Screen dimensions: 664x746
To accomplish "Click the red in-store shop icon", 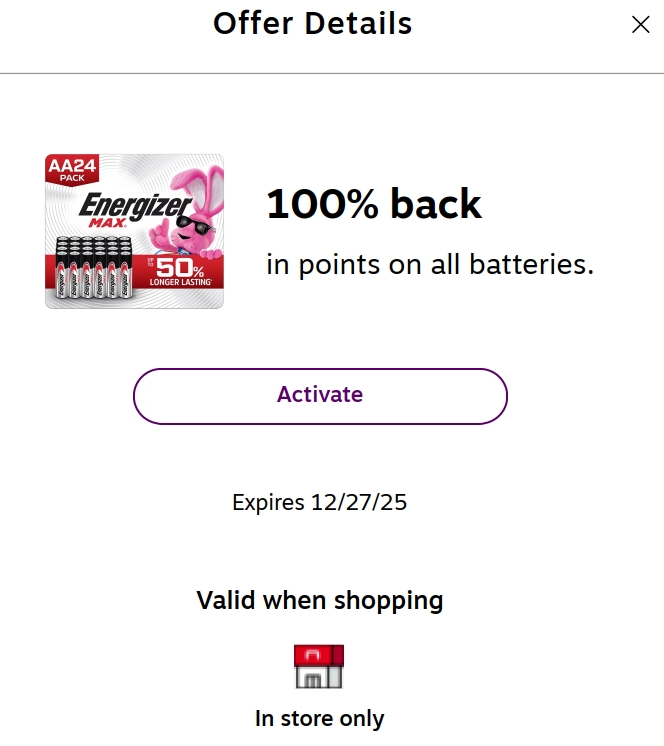I will point(319,666).
